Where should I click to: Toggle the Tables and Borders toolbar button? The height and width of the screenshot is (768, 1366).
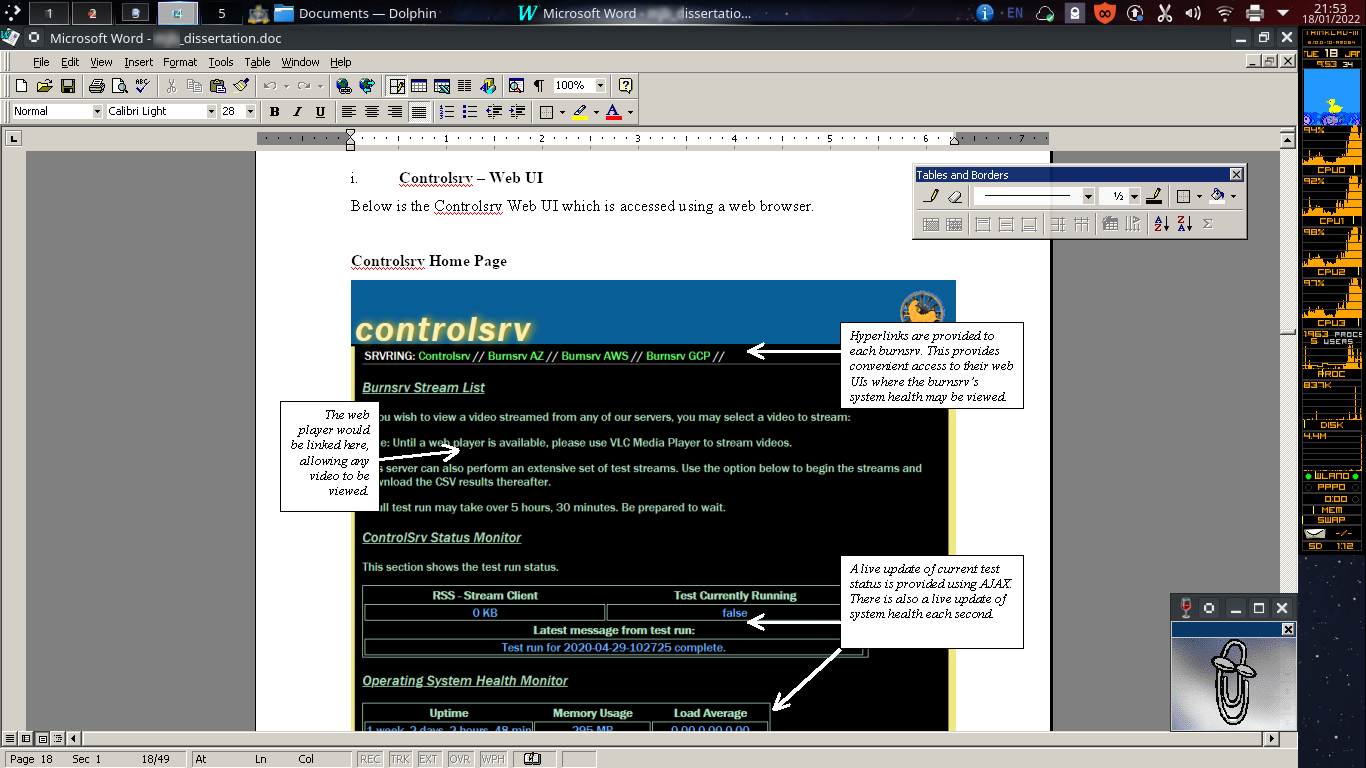[x=397, y=86]
